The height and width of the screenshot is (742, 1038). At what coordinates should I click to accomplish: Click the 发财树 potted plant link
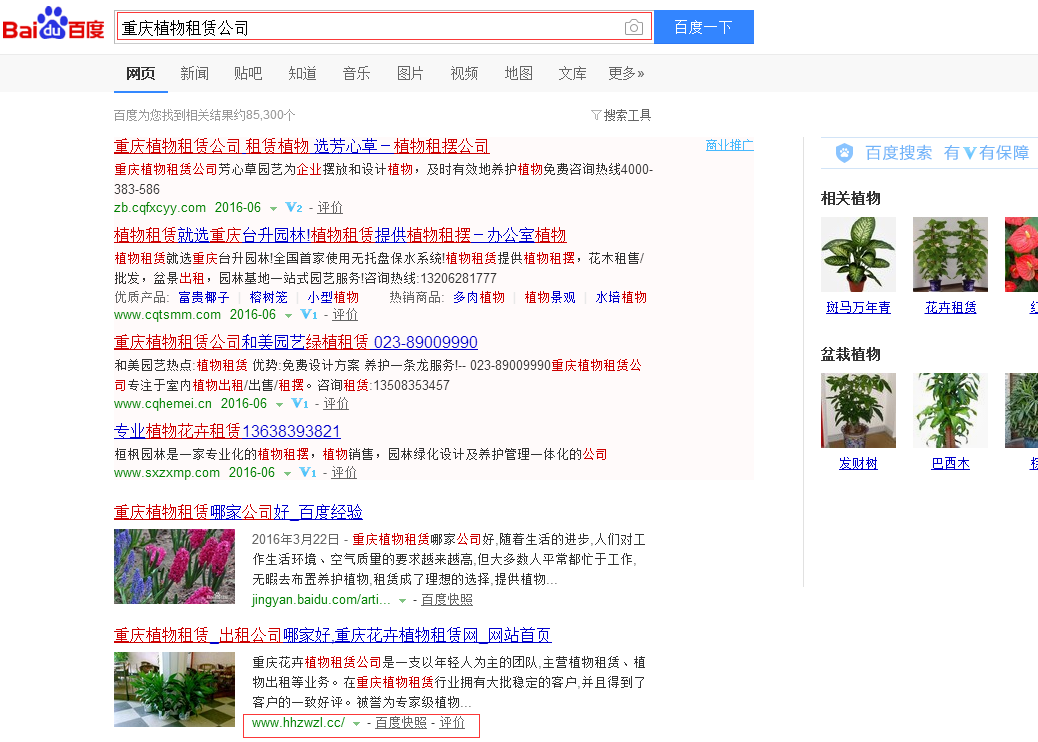click(x=858, y=463)
